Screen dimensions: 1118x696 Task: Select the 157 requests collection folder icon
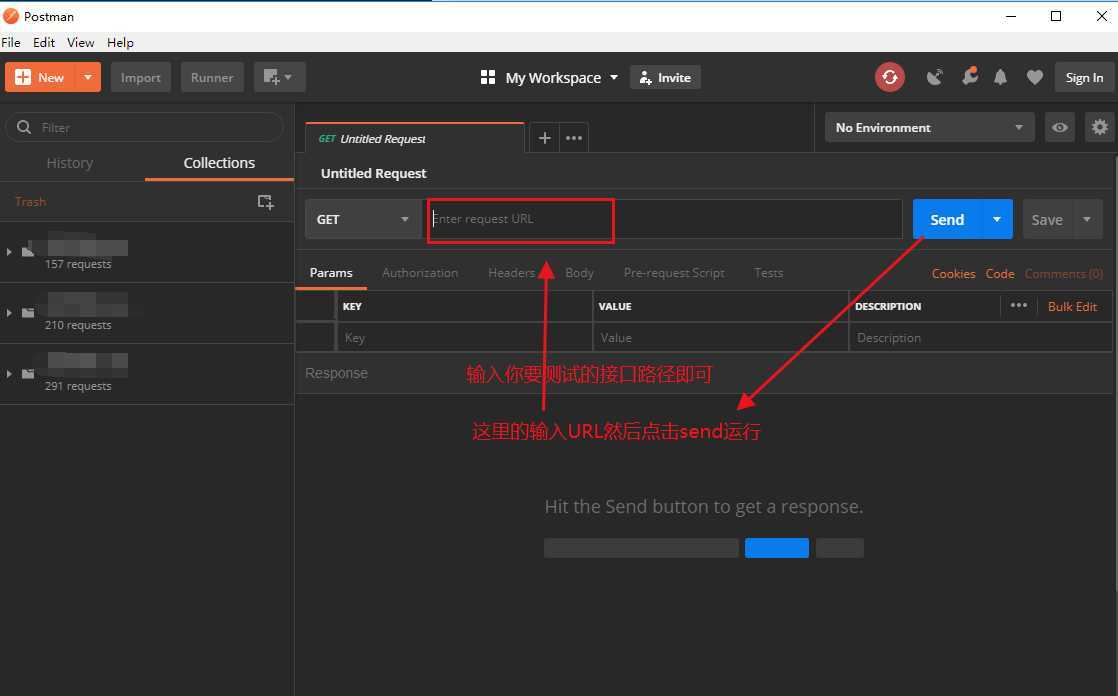click(x=28, y=251)
